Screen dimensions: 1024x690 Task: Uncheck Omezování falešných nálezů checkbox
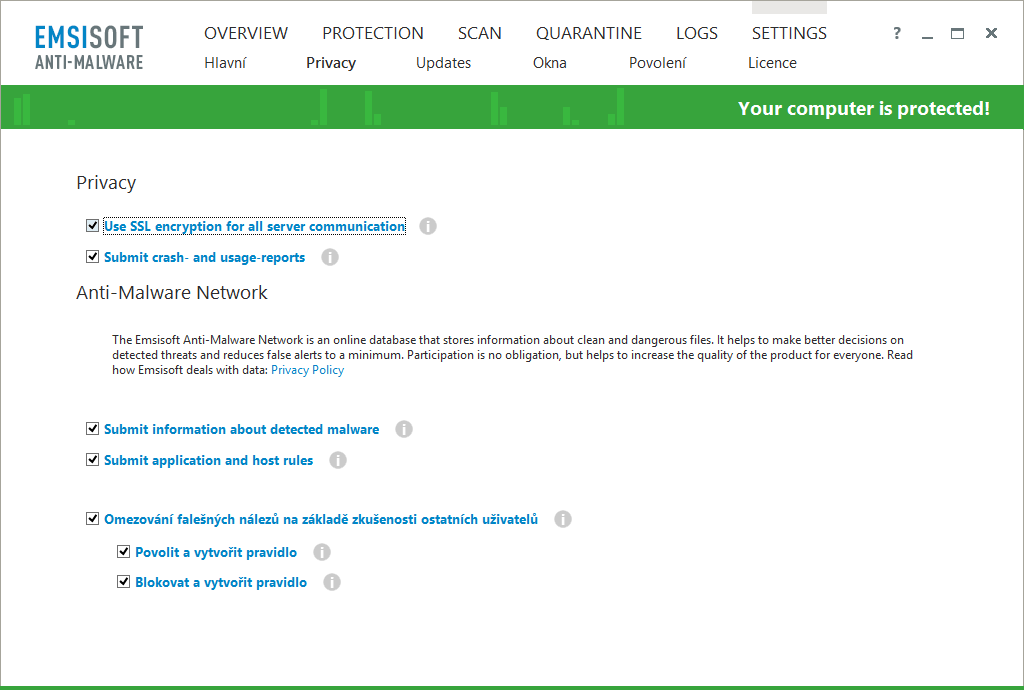(x=92, y=518)
